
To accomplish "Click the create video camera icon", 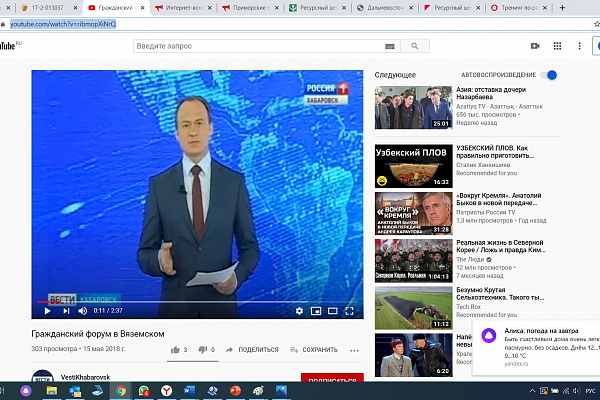I will (535, 46).
